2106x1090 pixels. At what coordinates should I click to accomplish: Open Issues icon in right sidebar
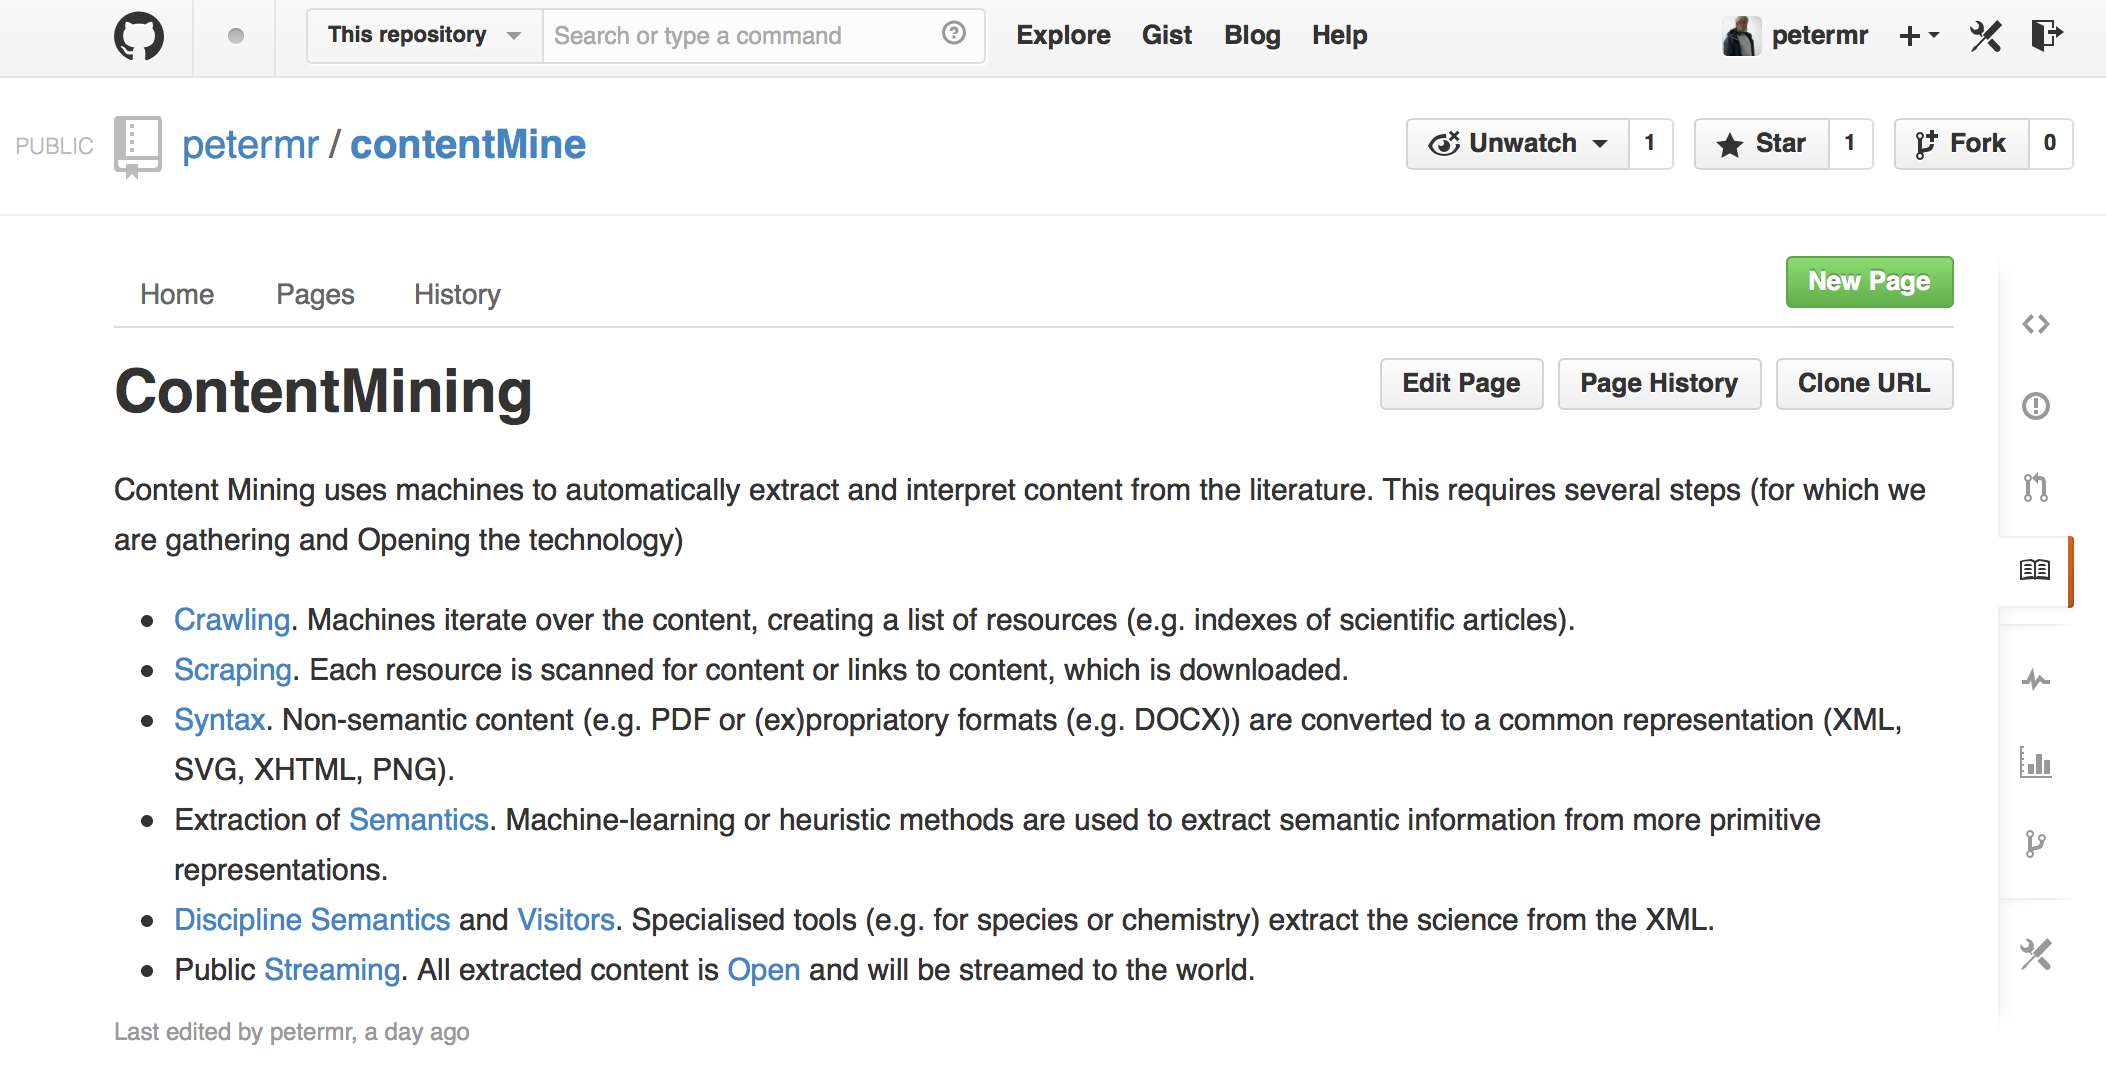2035,406
